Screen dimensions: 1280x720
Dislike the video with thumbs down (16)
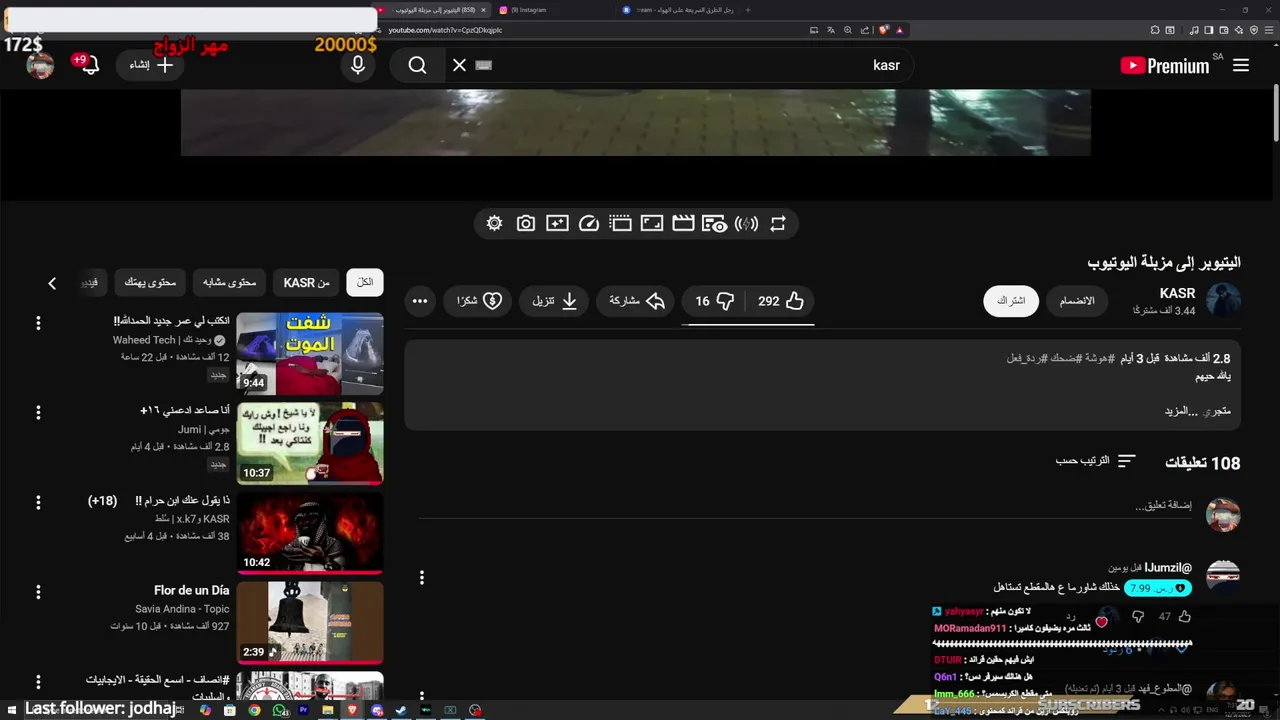coord(715,301)
